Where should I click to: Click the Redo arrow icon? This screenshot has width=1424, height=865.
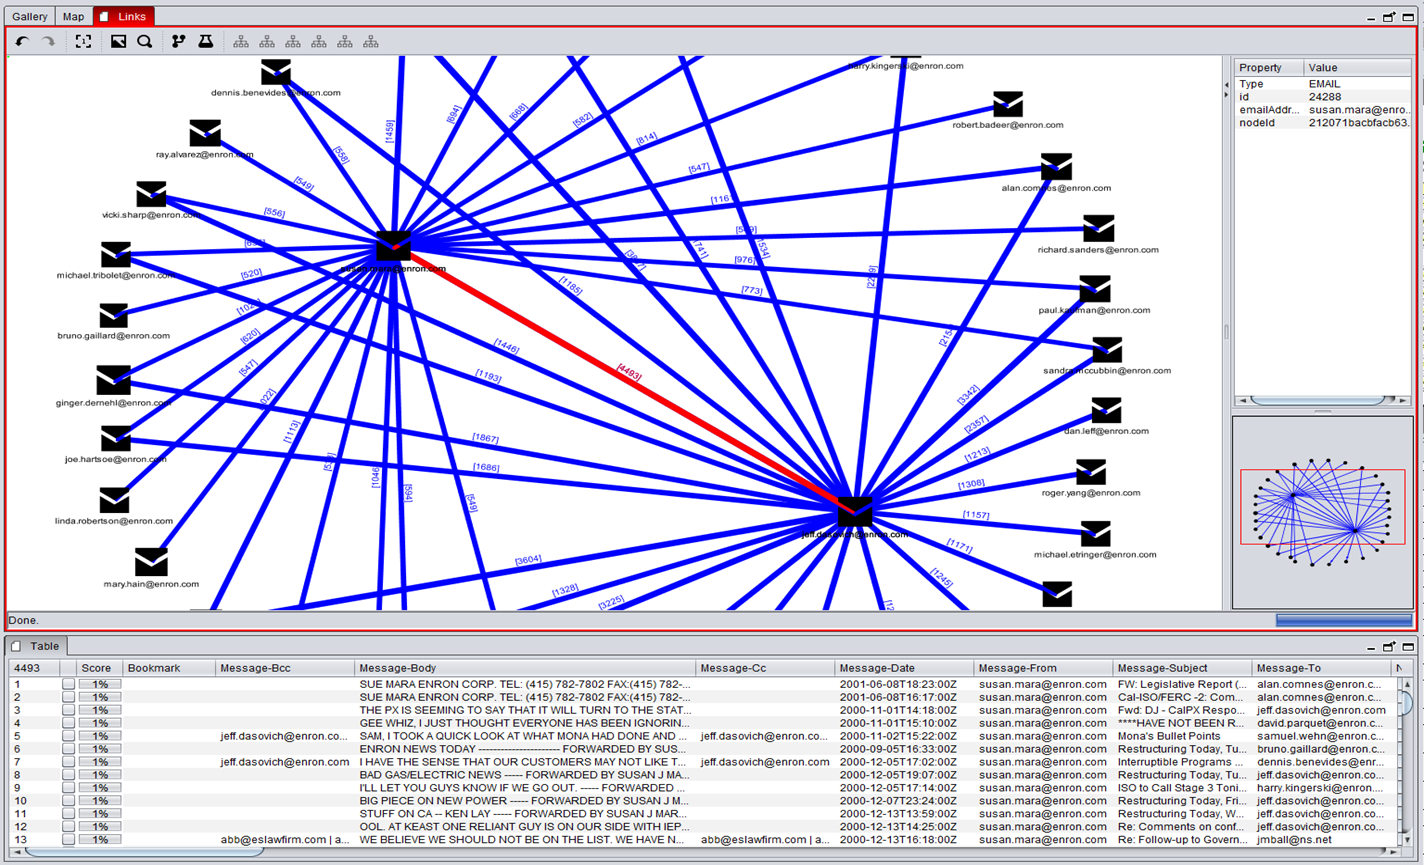[47, 40]
